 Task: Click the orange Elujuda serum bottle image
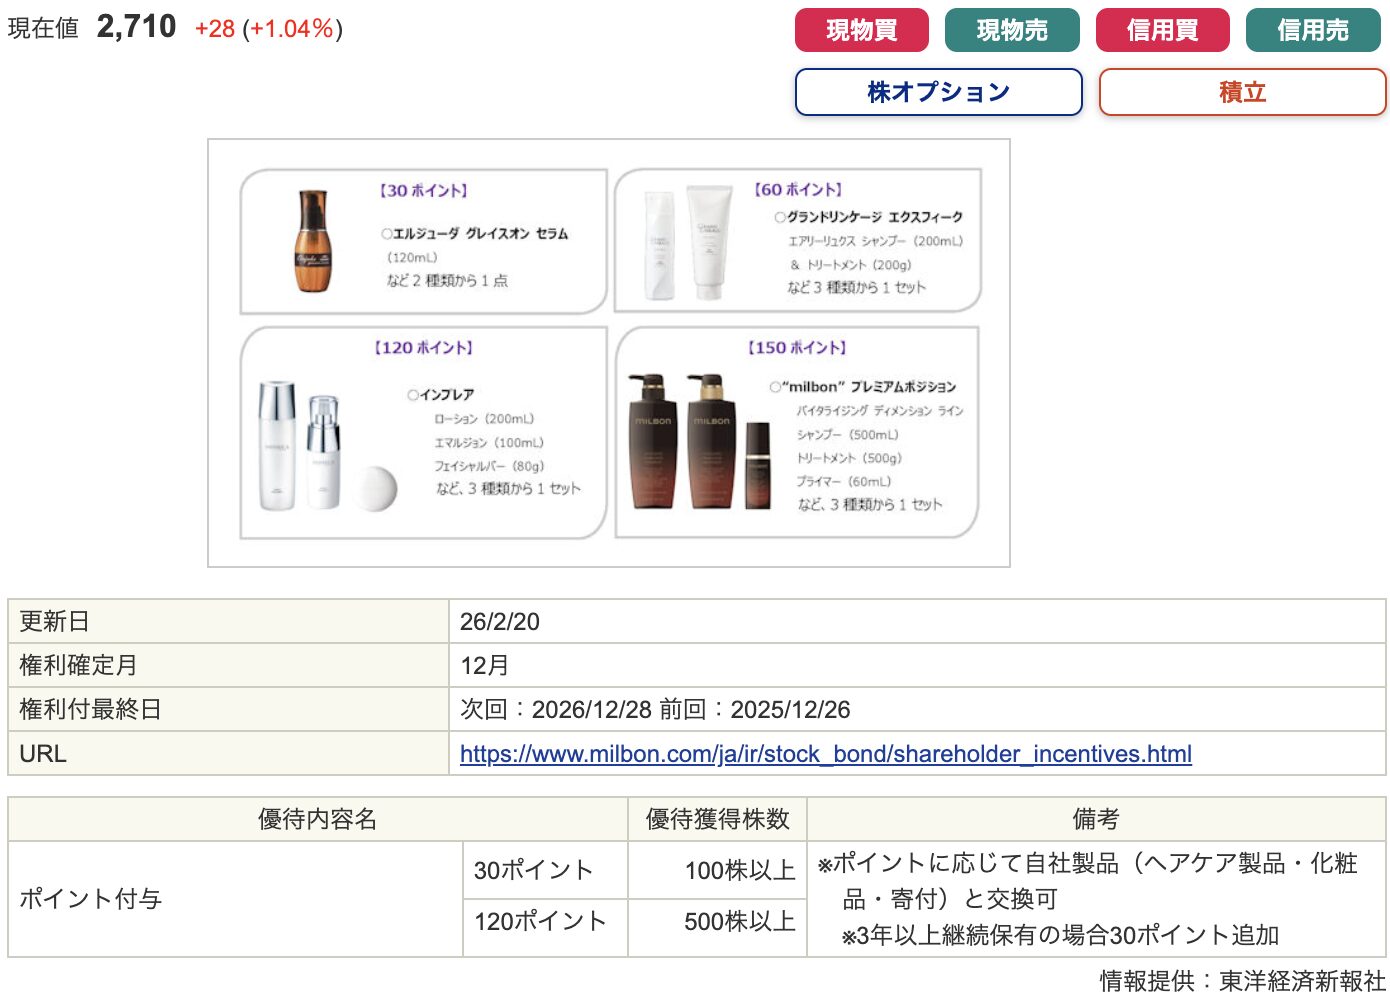[312, 242]
